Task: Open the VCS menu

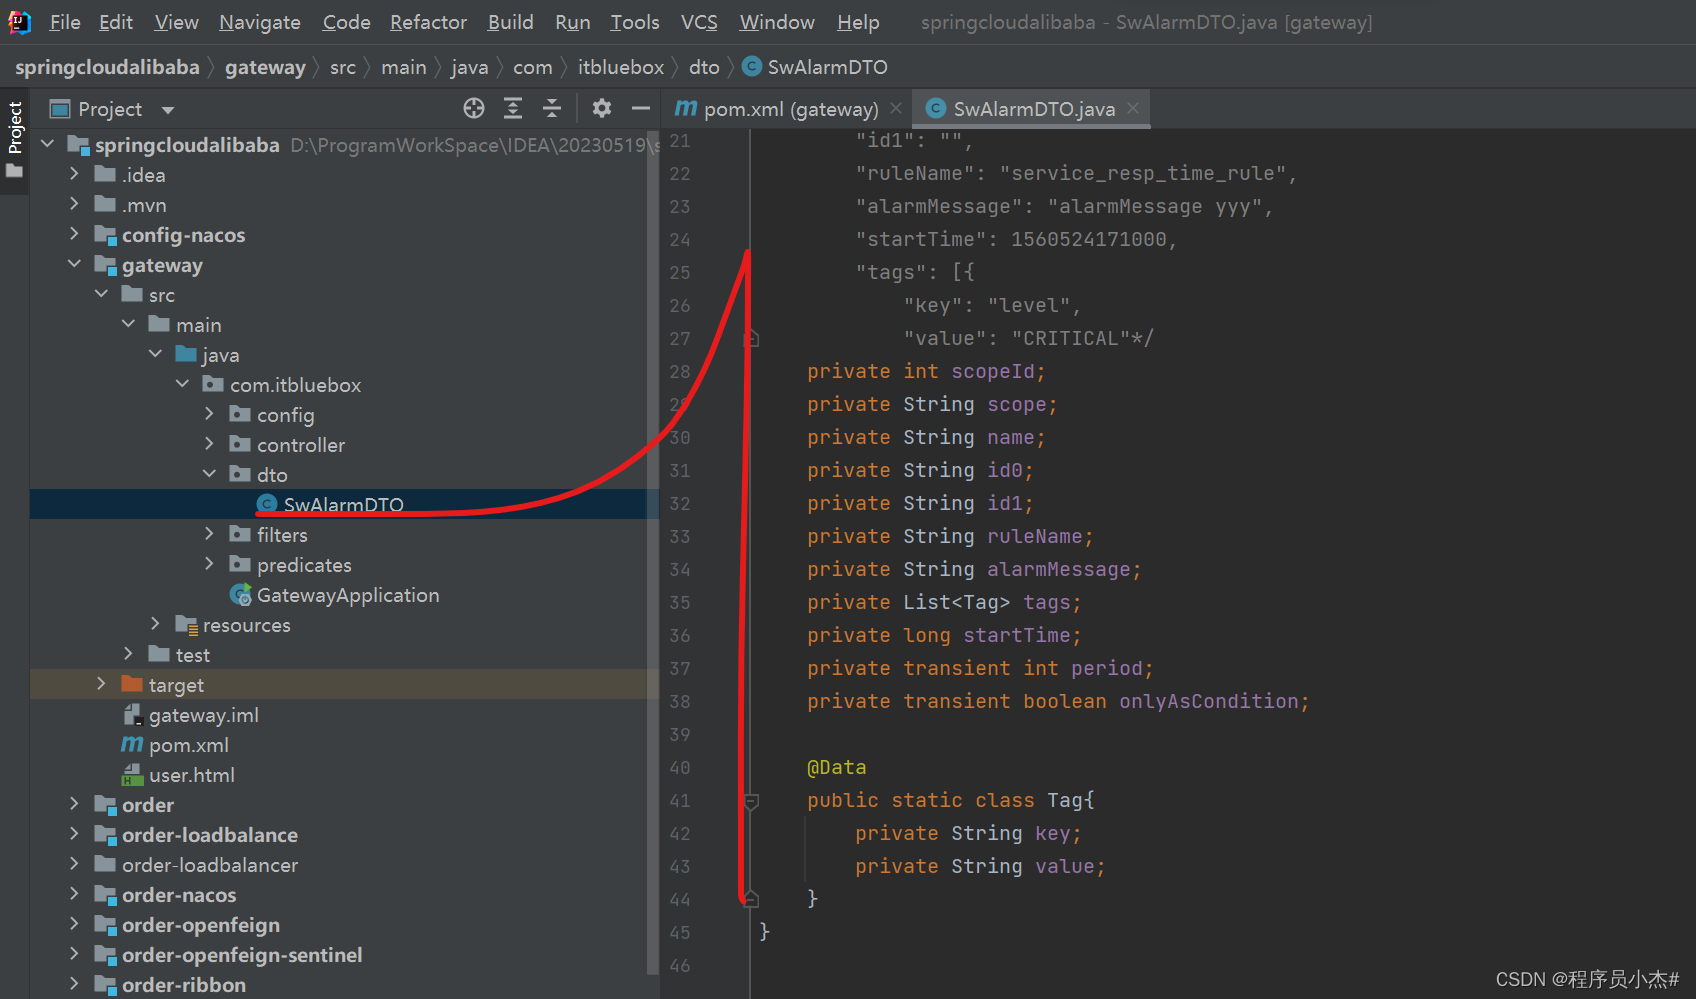Action: [699, 22]
